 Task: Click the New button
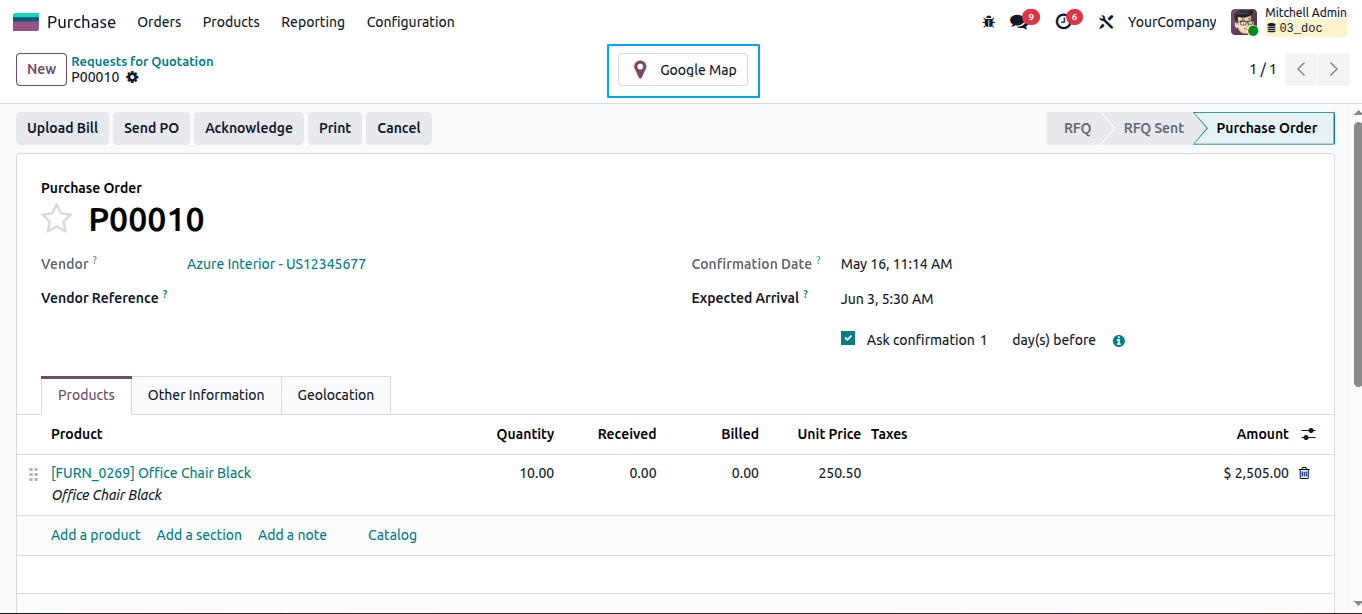[x=41, y=69]
